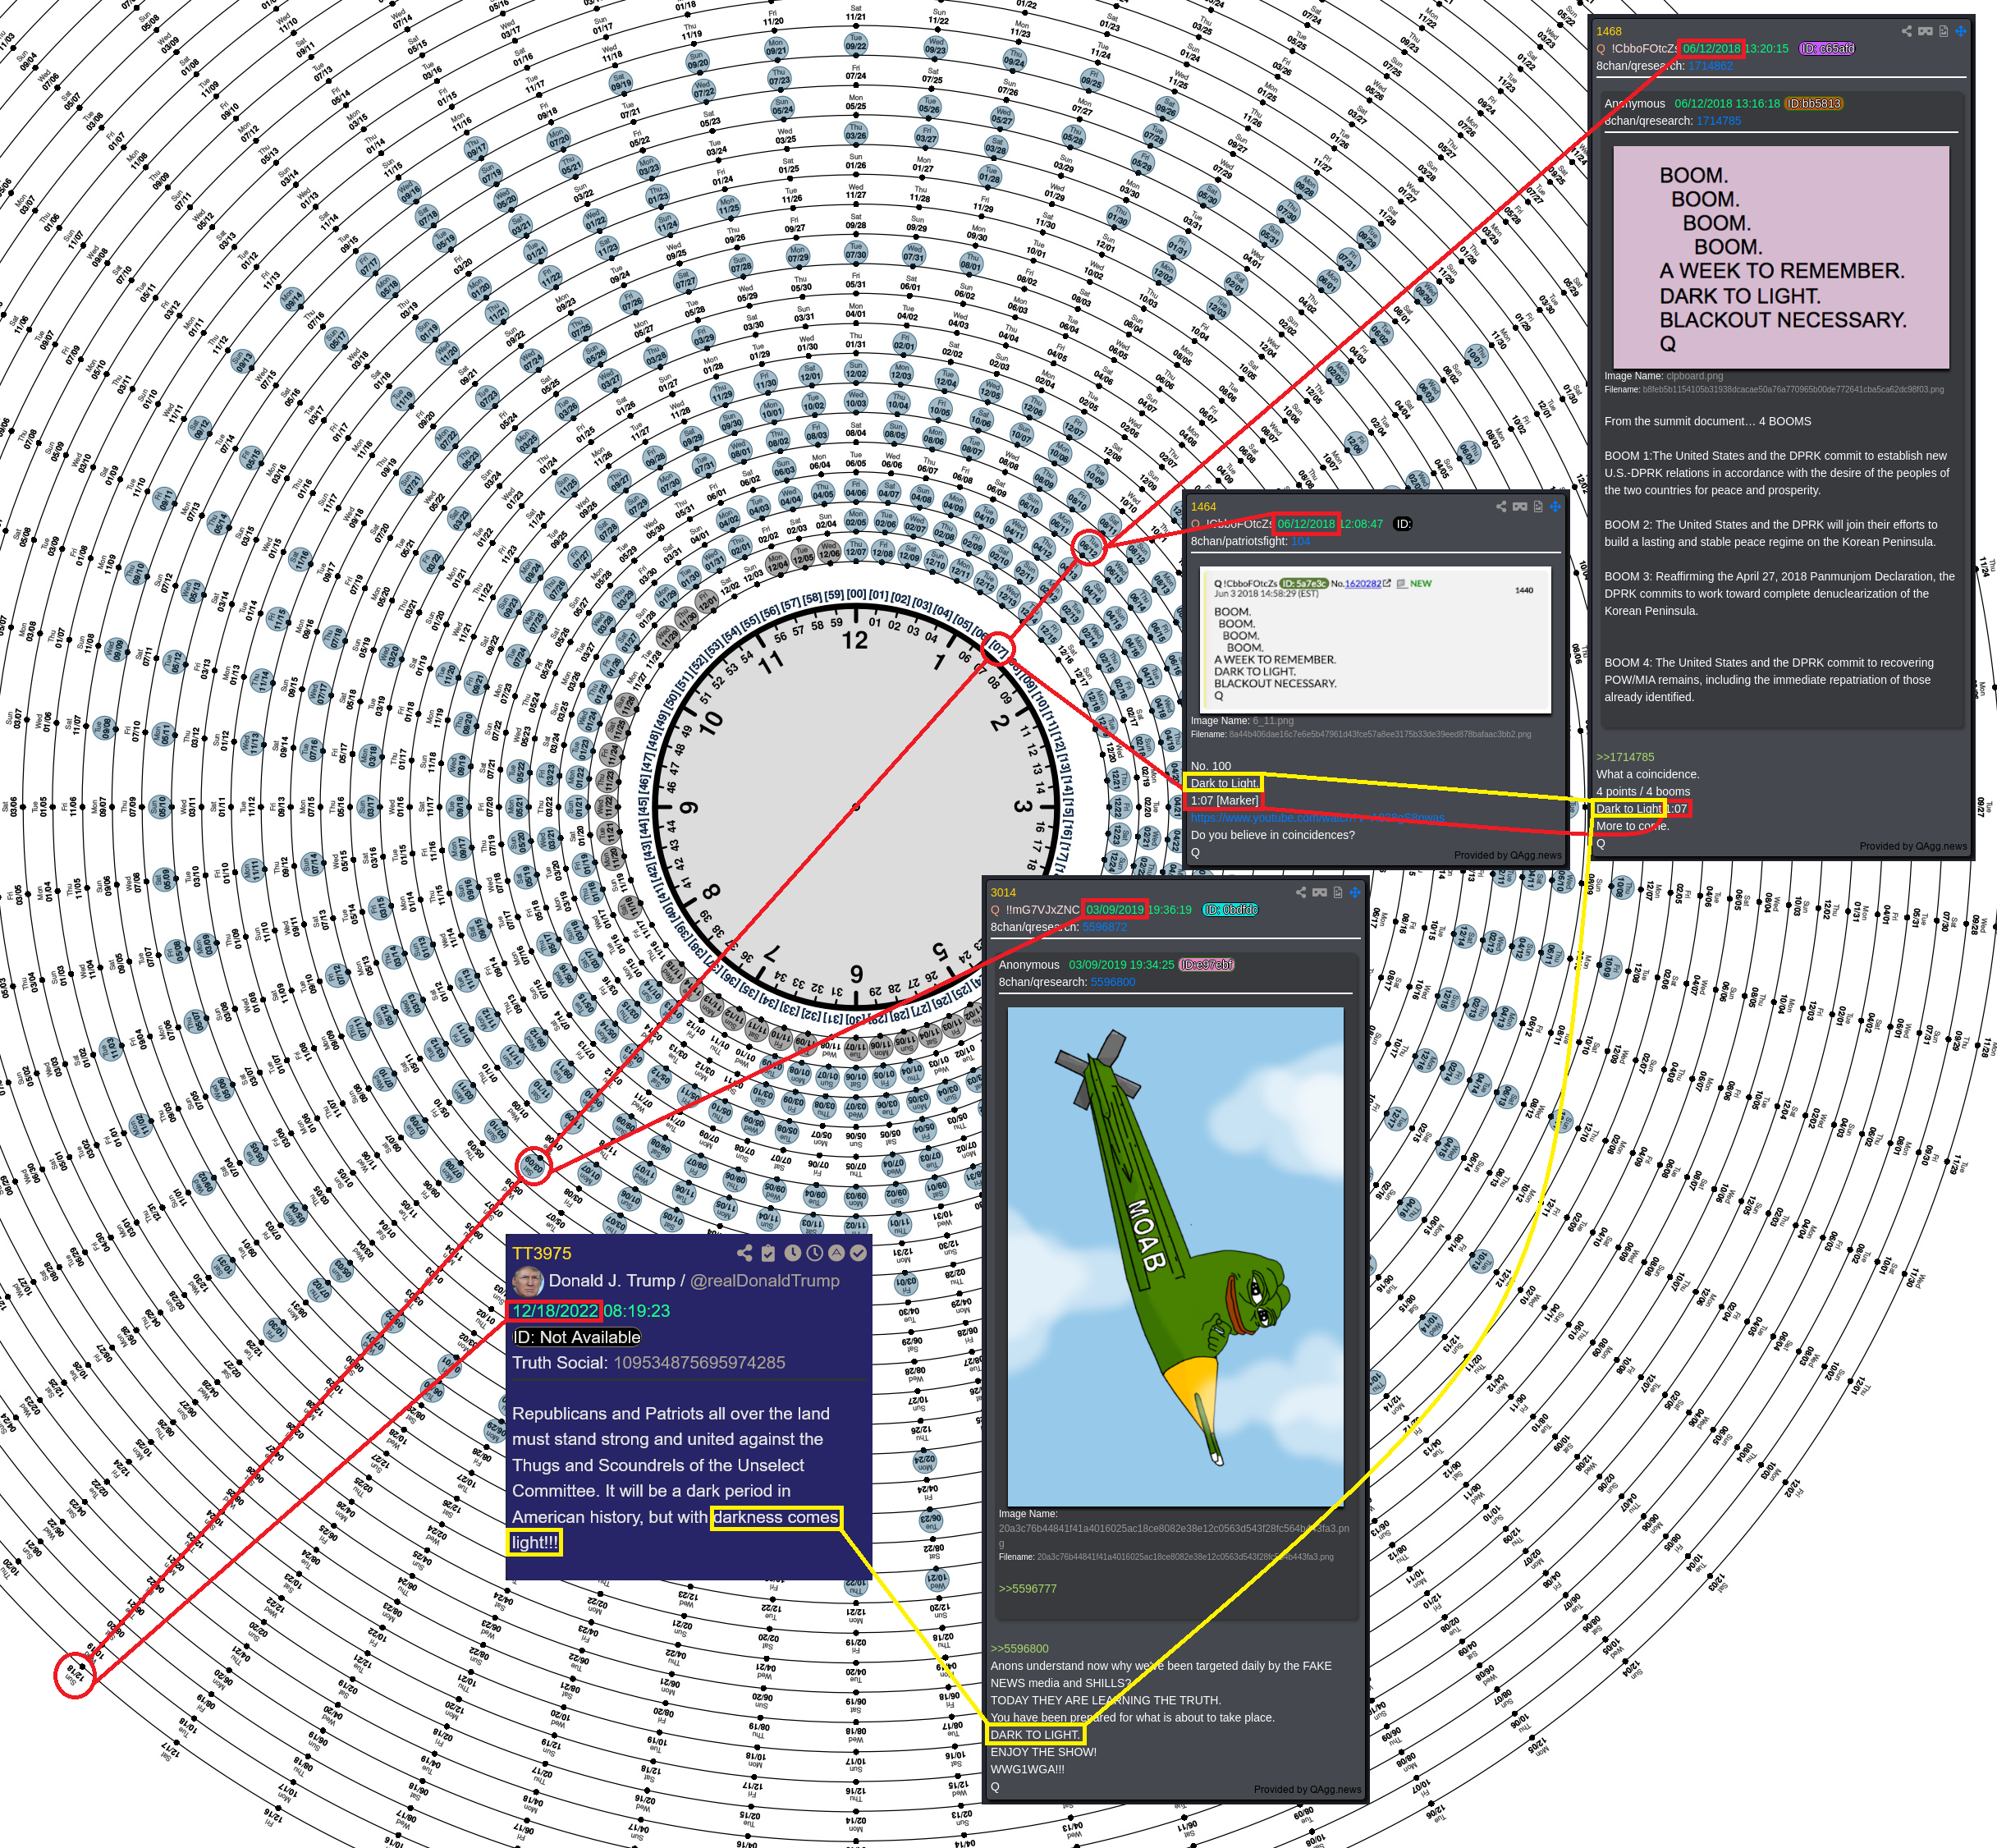Image resolution: width=1997 pixels, height=1848 pixels.
Task: Click 'DARK TO LIGHT.' line in post 3014
Action: click(1035, 1734)
